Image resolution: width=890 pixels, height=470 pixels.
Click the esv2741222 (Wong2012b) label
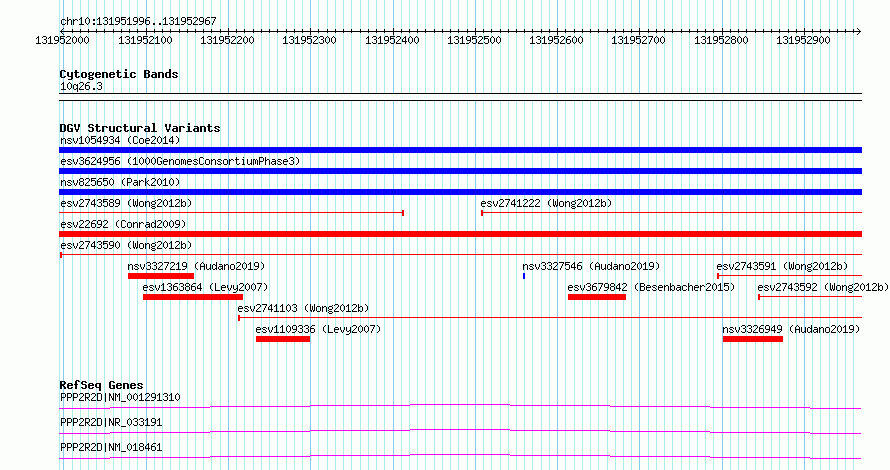click(x=546, y=203)
